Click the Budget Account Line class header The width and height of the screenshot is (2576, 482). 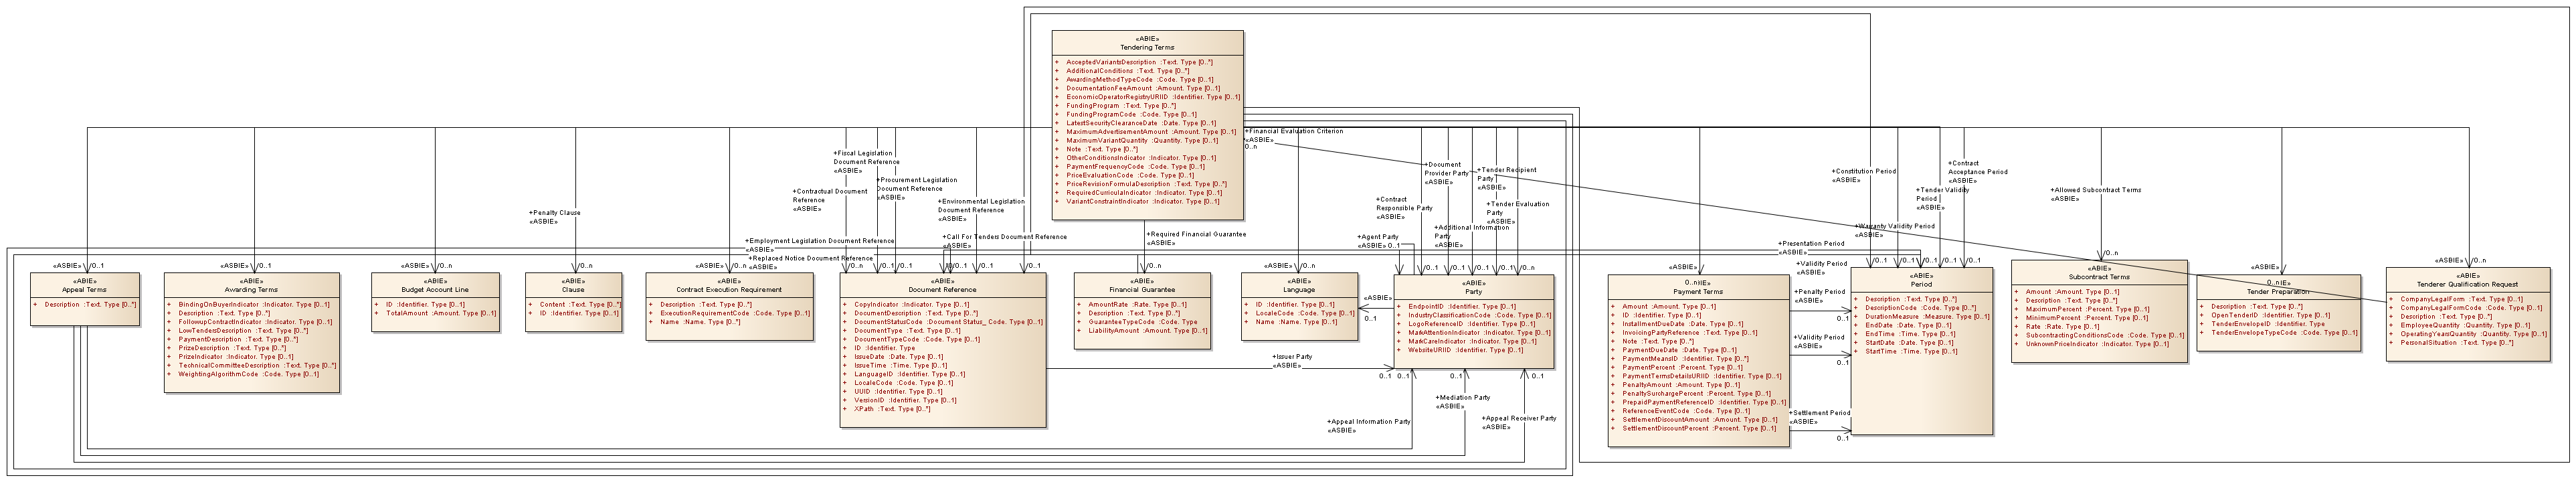click(435, 289)
